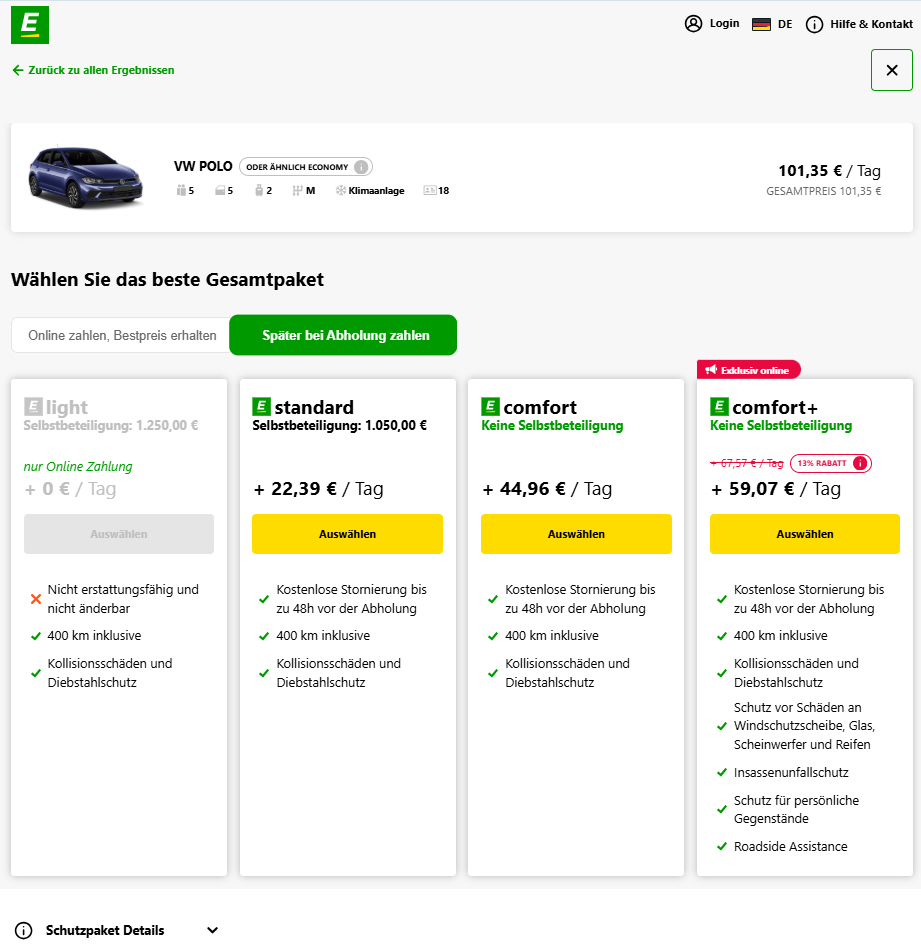
Task: Switch to Online zahlen, Bestpreis erhalten
Action: (x=122, y=335)
